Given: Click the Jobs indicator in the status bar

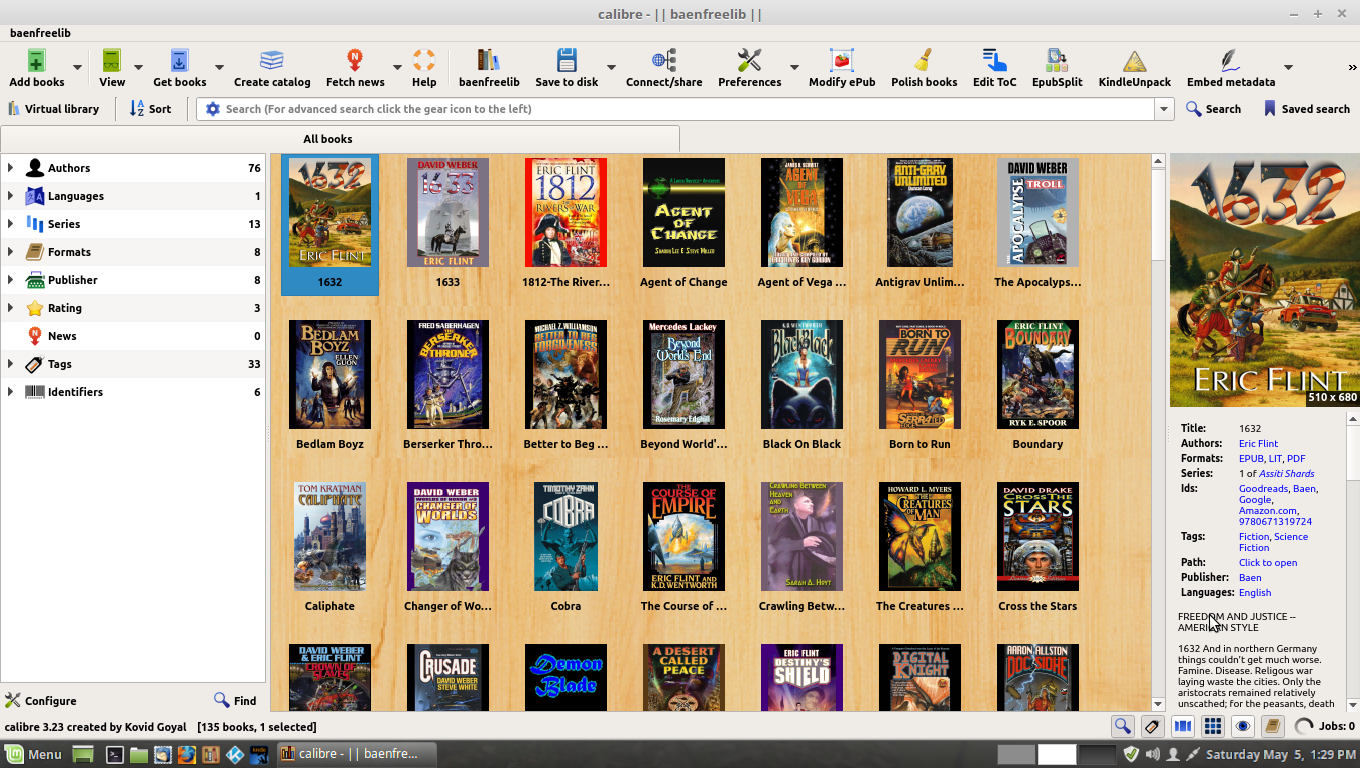Looking at the screenshot, I should tap(1325, 727).
